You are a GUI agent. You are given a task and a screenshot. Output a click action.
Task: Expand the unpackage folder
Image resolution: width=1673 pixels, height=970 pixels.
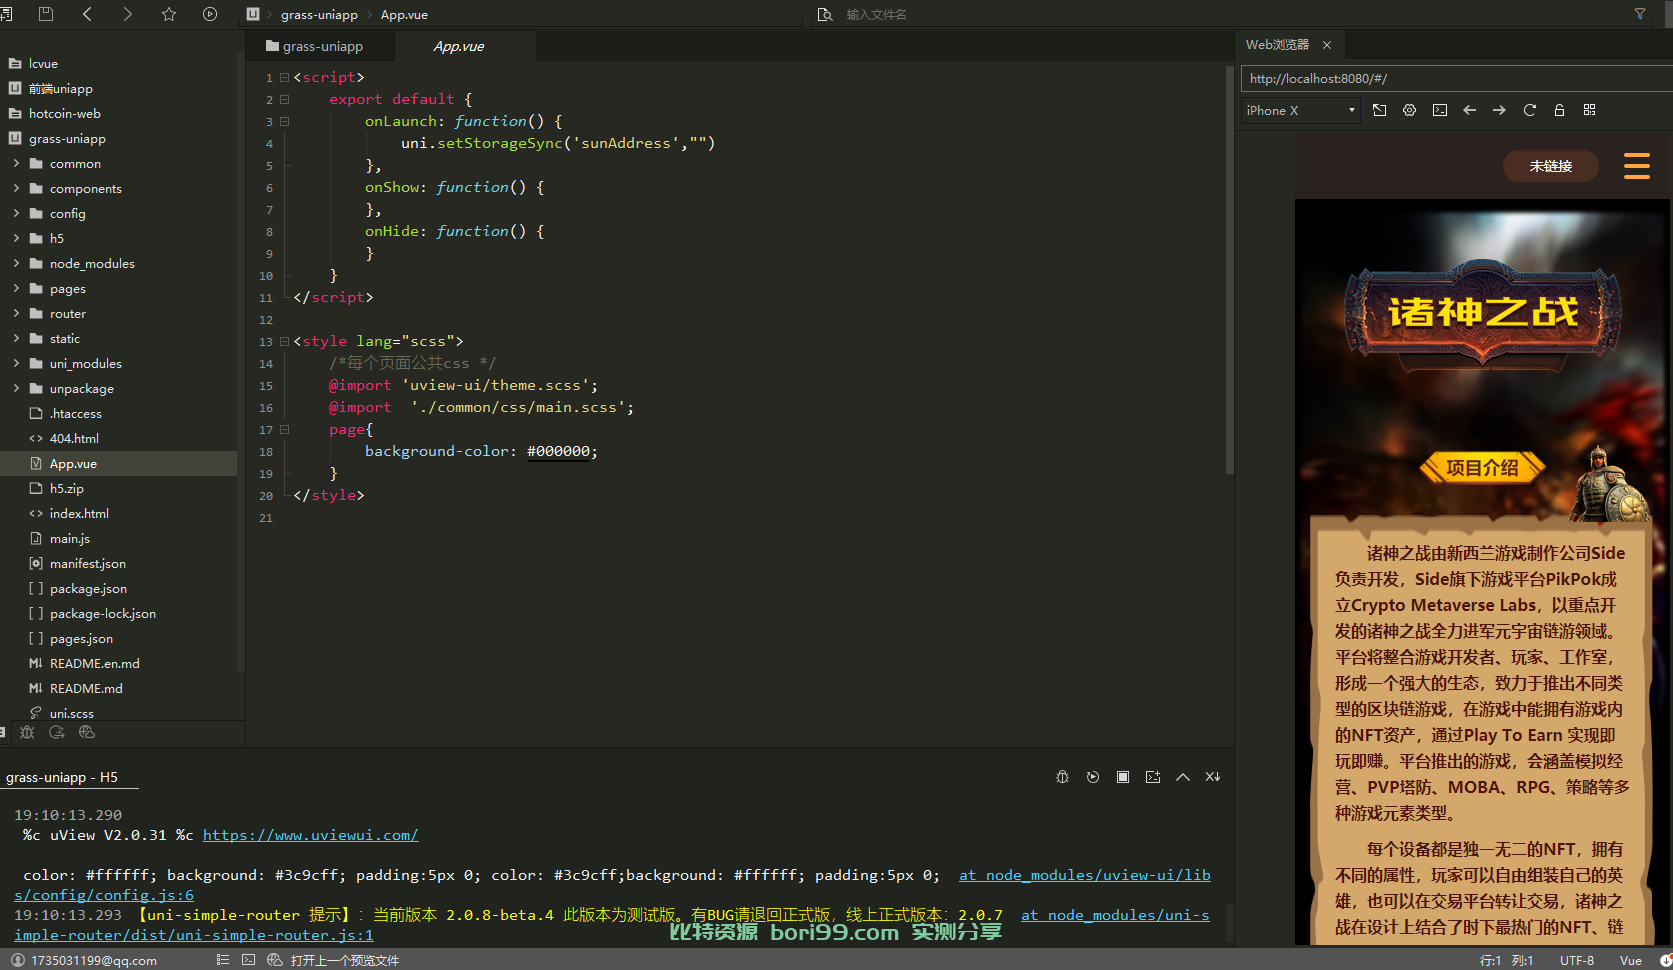[16, 388]
